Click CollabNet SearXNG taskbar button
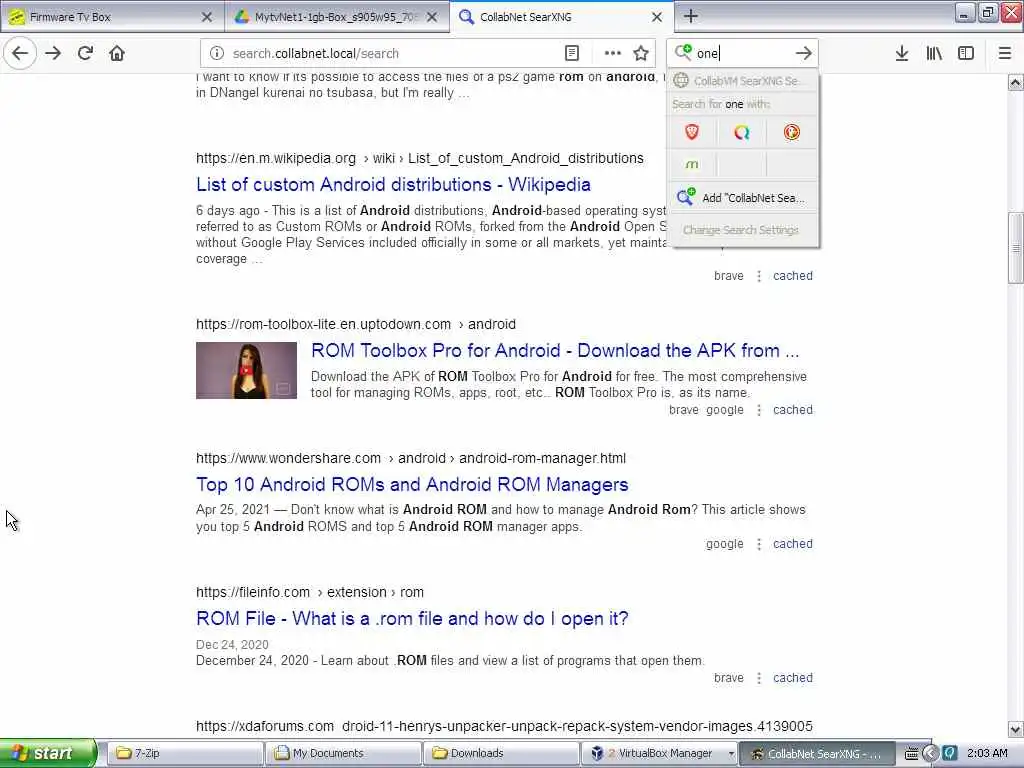The height and width of the screenshot is (768, 1024). coord(816,753)
